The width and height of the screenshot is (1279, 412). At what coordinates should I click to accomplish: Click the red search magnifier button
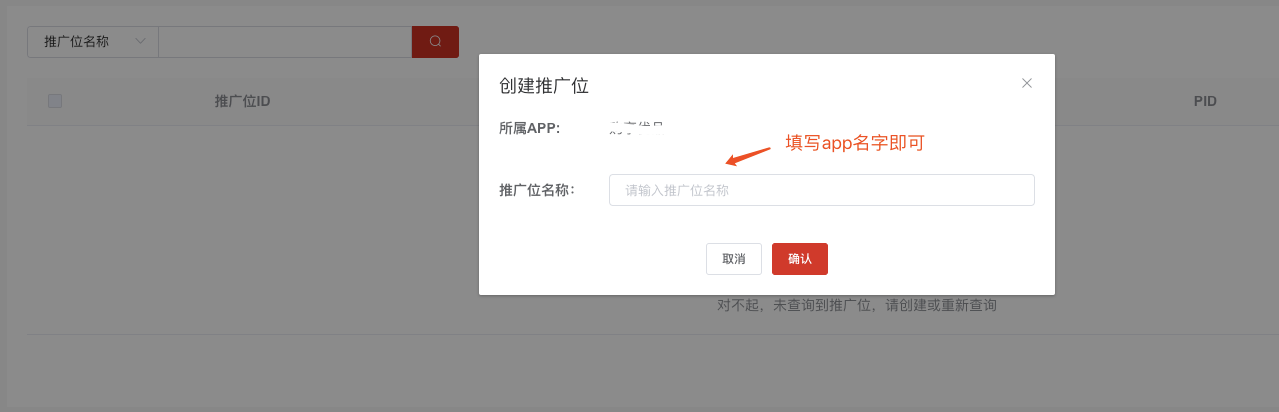click(x=435, y=42)
